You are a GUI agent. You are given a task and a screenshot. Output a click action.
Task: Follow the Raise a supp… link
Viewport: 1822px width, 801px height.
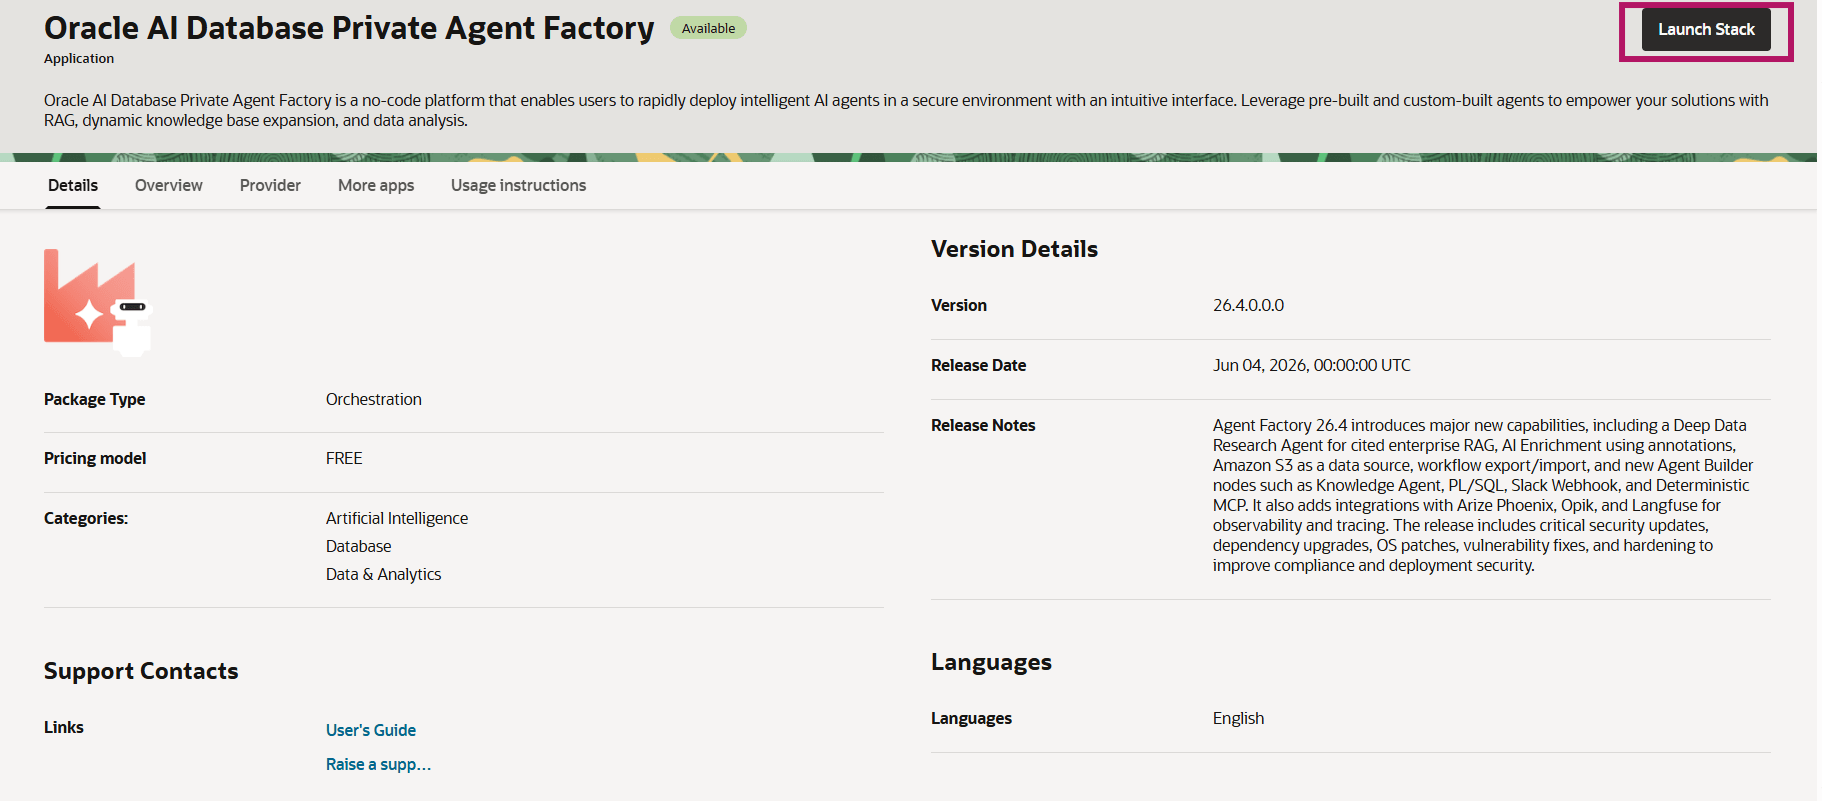pyautogui.click(x=378, y=764)
